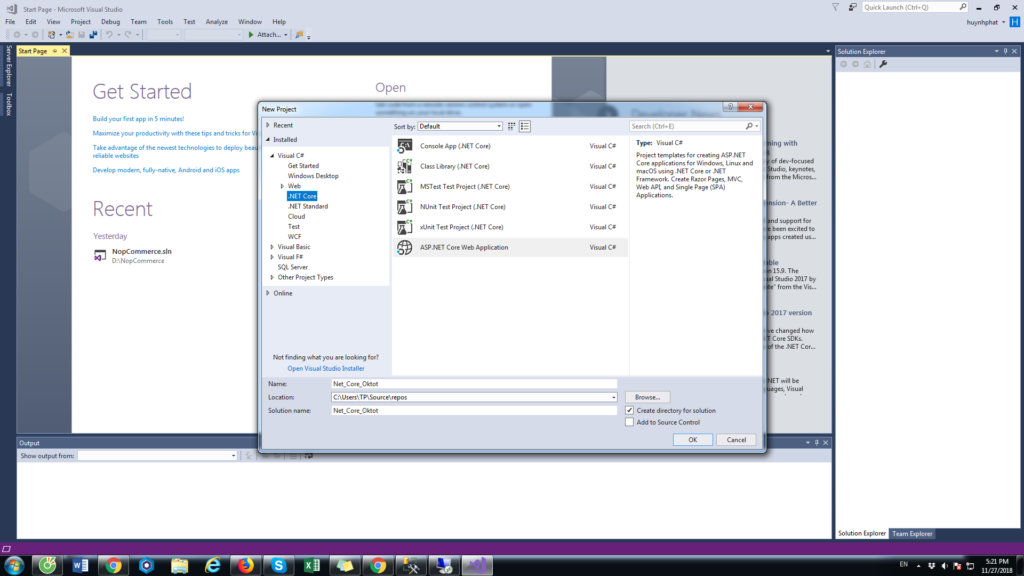This screenshot has height=576, width=1024.
Task: Expand the Online templates section
Action: click(267, 293)
